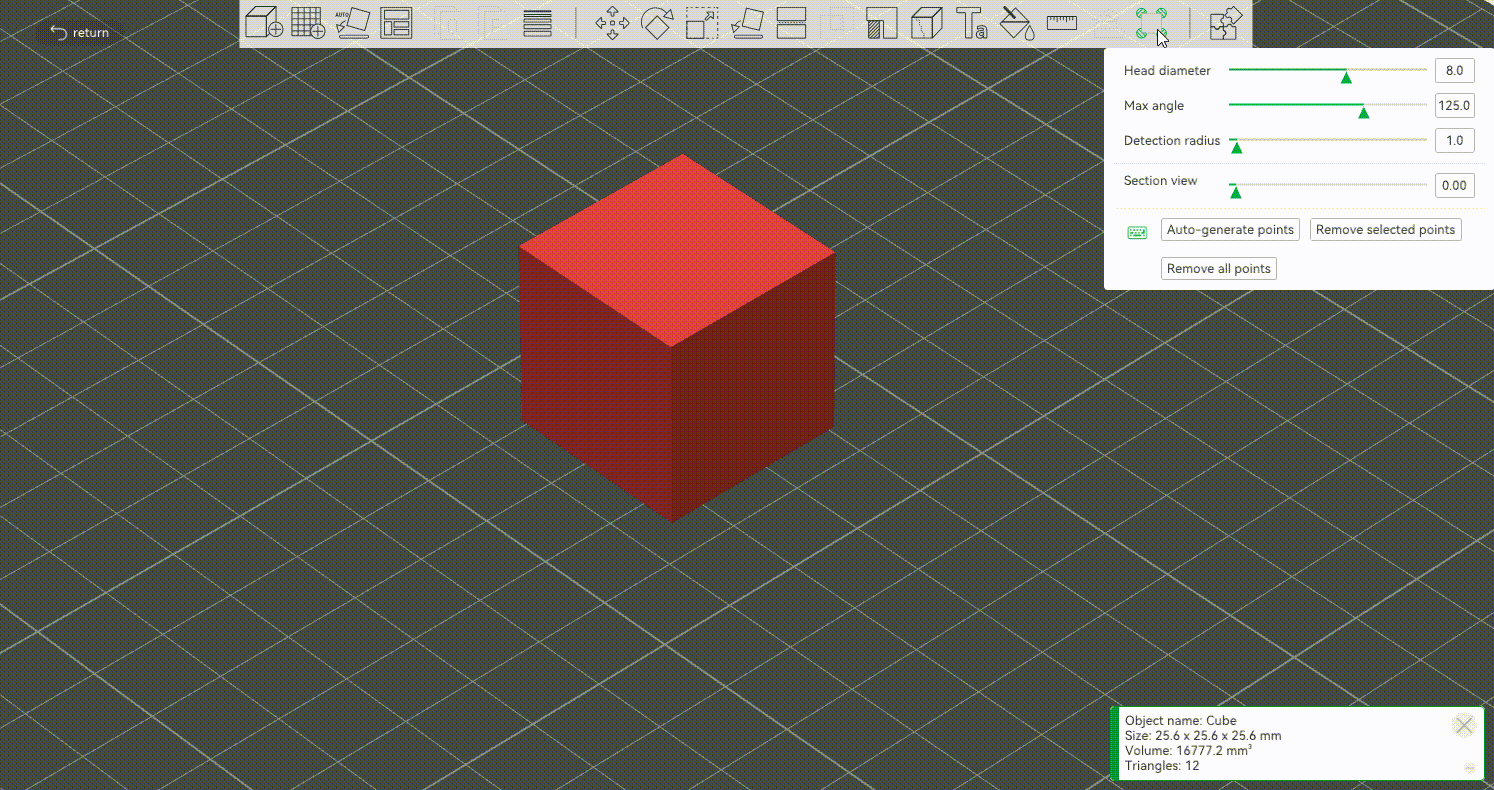This screenshot has width=1494, height=790.
Task: Click the 'Triangles: 12' text
Action: pos(1162,766)
